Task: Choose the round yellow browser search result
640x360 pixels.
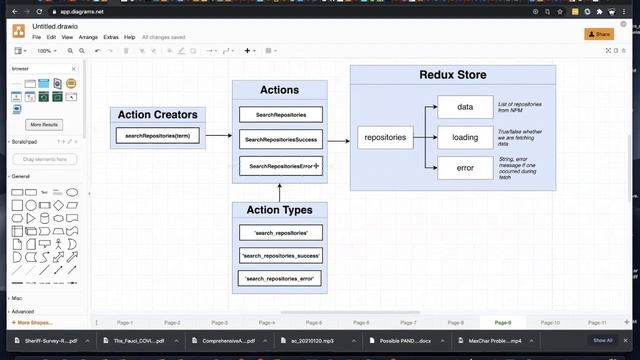Action: pos(71,83)
